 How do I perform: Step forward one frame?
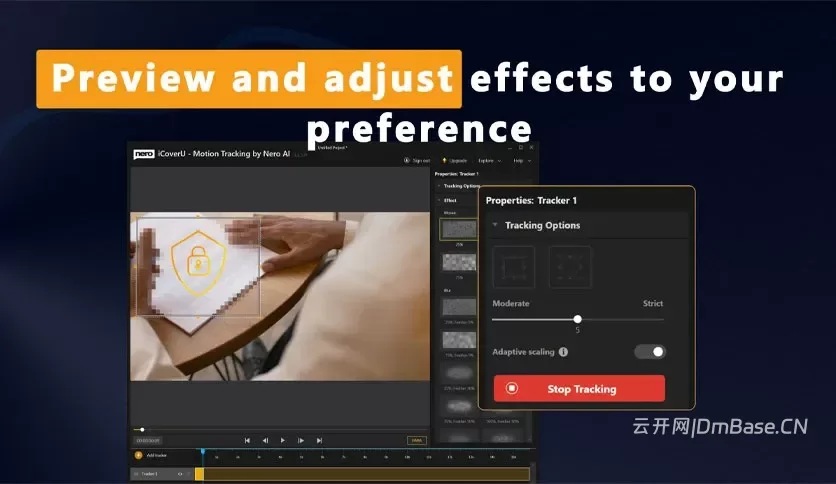click(x=301, y=440)
